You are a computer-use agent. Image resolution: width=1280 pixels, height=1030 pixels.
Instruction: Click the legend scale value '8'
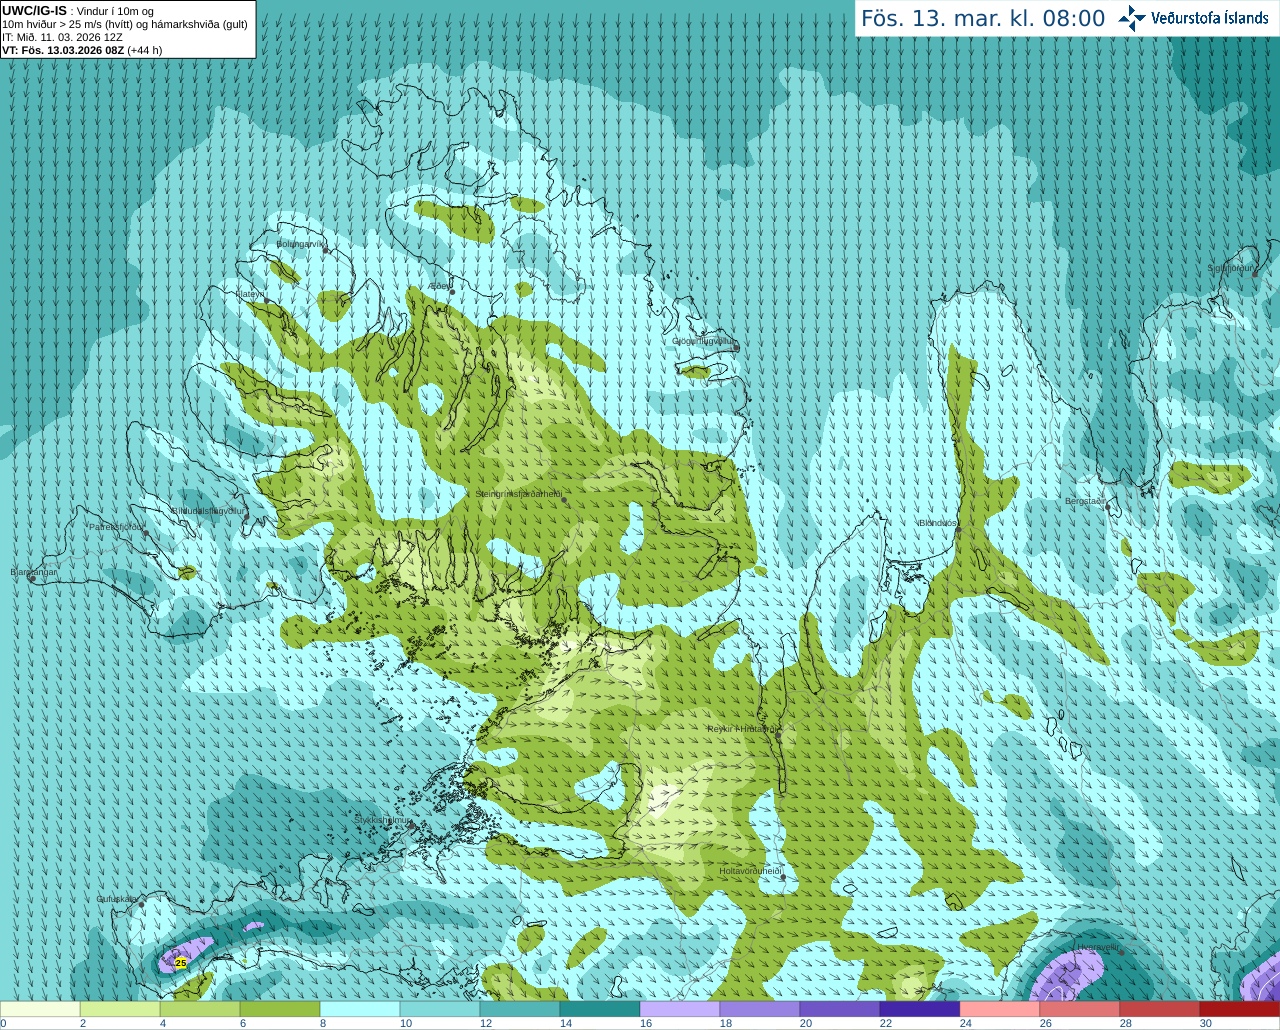(x=323, y=1023)
